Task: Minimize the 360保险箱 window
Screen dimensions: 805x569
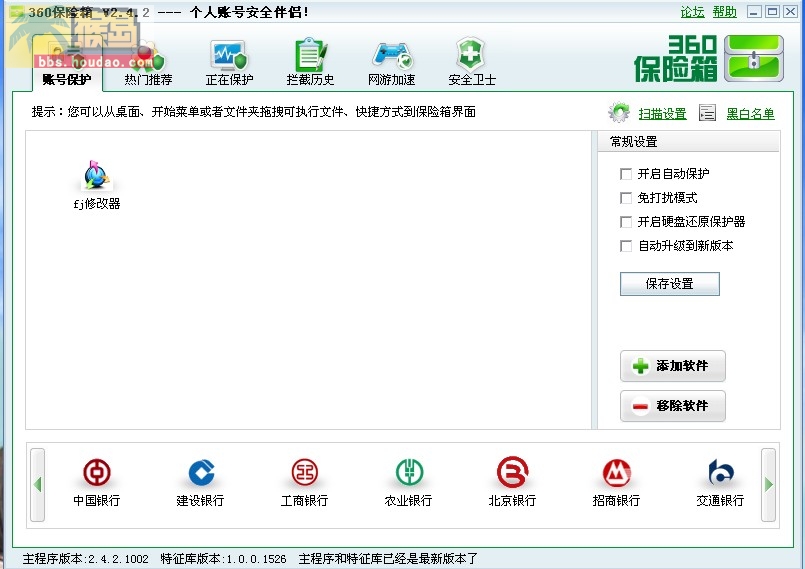Action: 754,11
